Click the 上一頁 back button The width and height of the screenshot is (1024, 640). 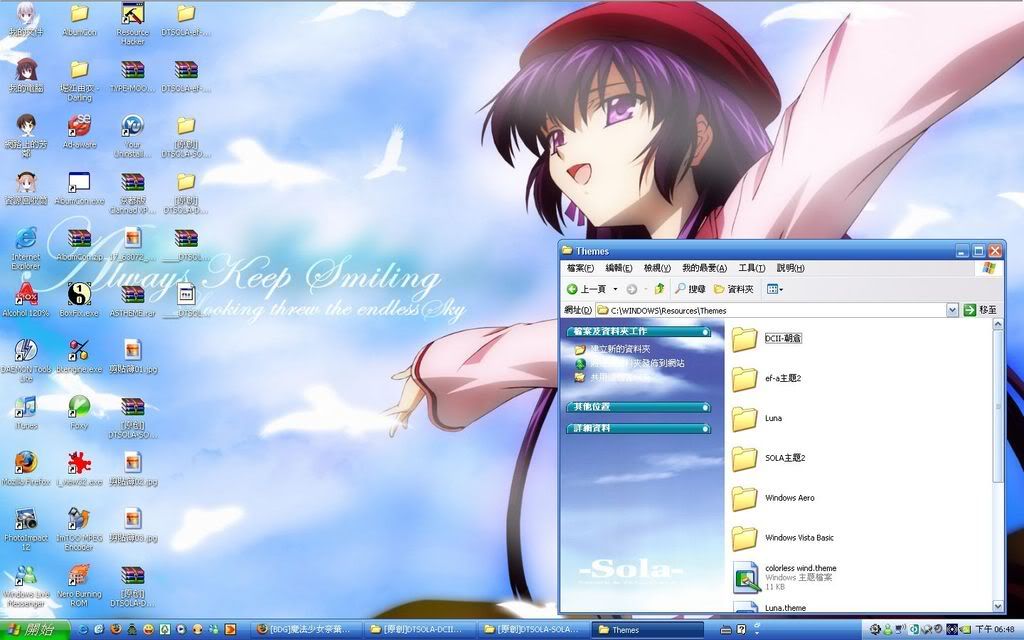point(586,289)
